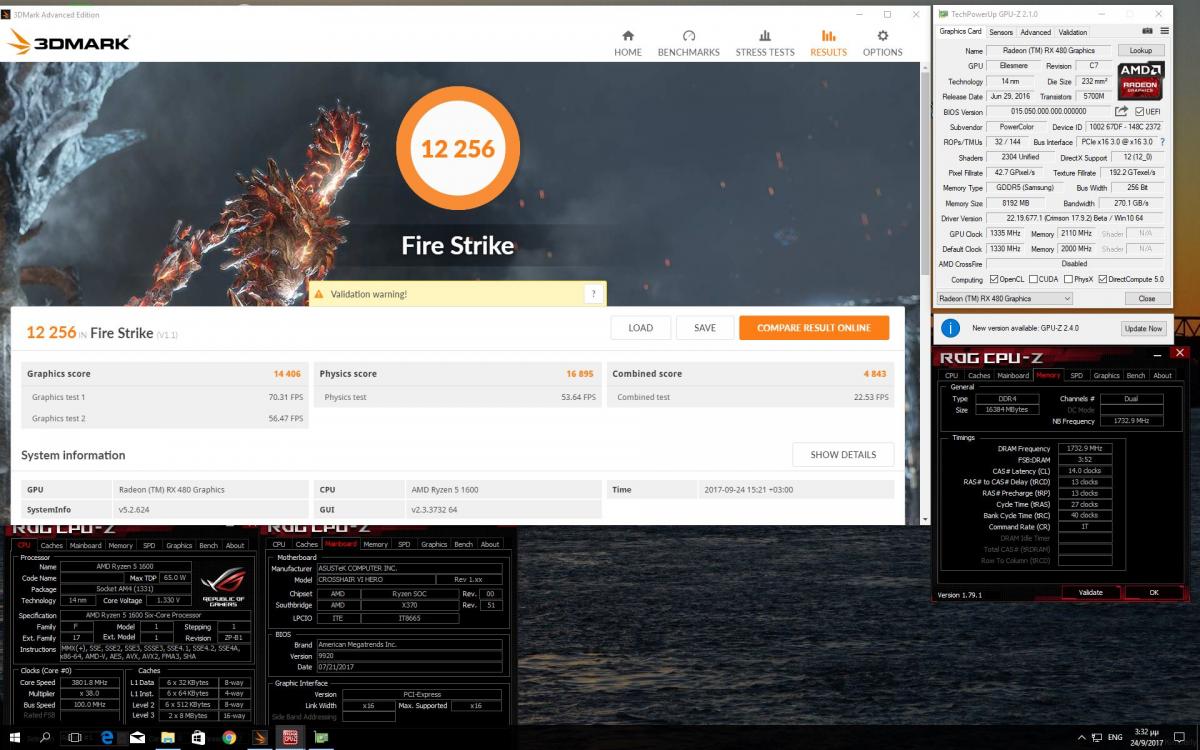1200x750 pixels.
Task: Click the taskbar clock showing 3:32
Action: point(1147,737)
